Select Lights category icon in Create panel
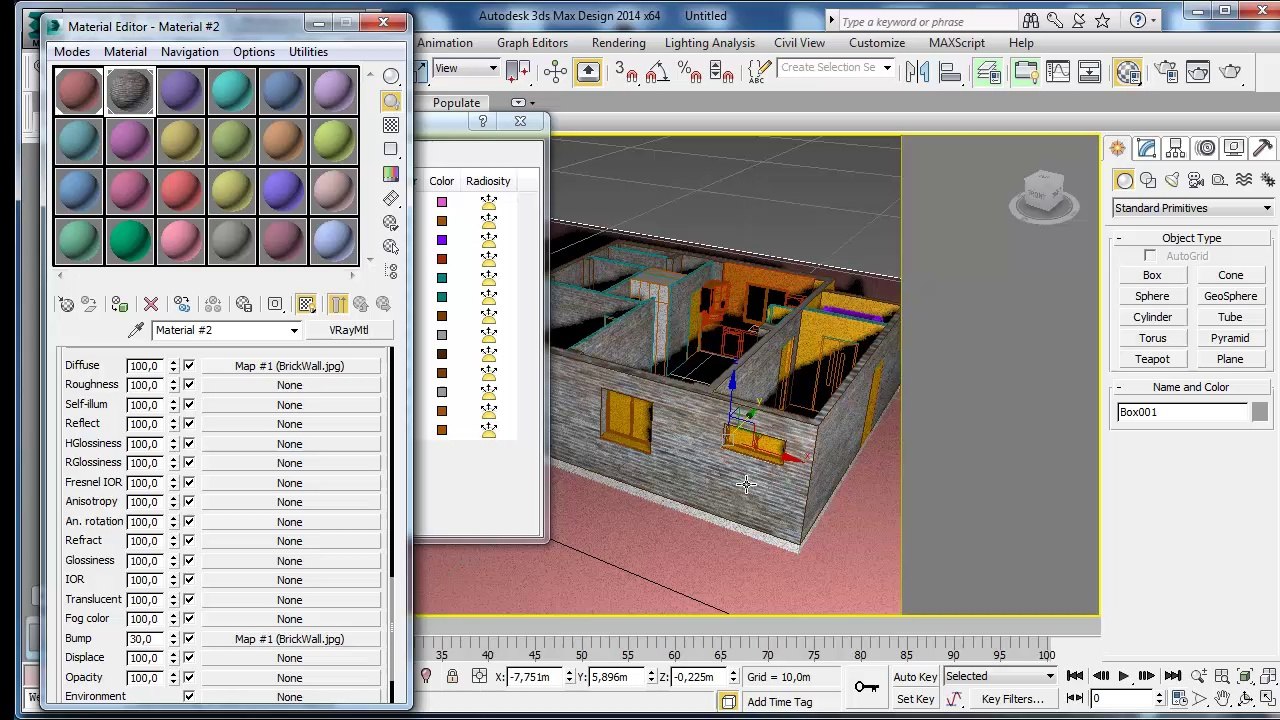1280x720 pixels. pos(1172,180)
